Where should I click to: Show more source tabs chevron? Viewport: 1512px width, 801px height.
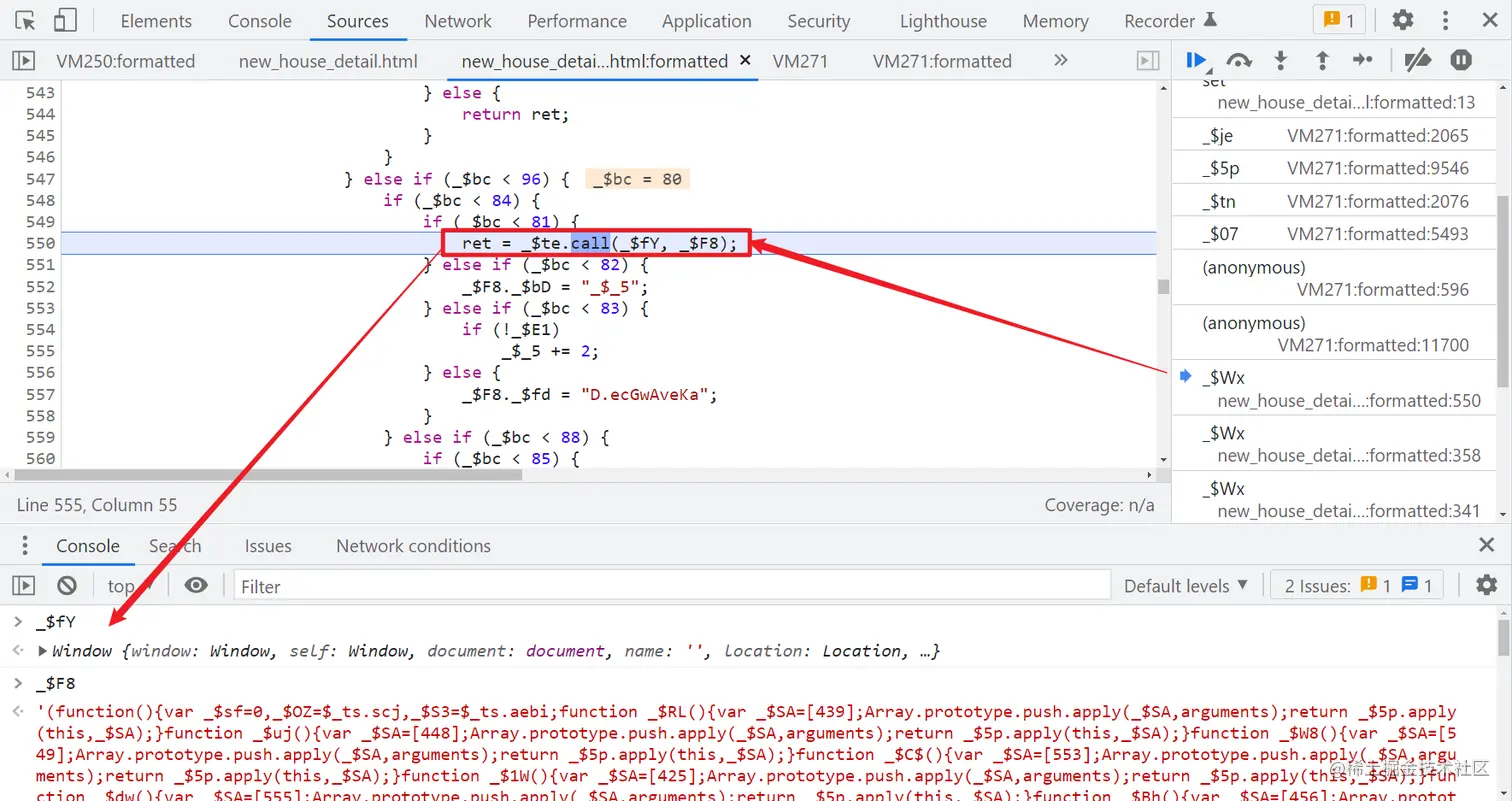[1061, 61]
